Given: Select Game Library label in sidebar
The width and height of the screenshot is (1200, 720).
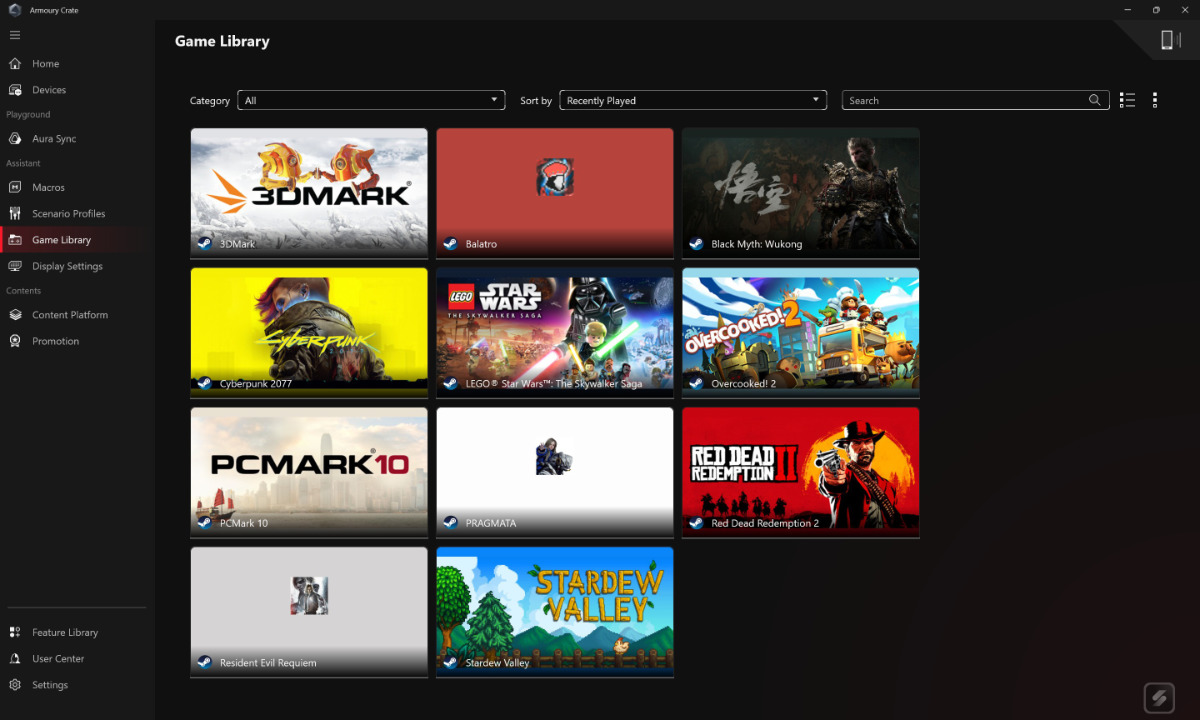Looking at the screenshot, I should coord(61,240).
